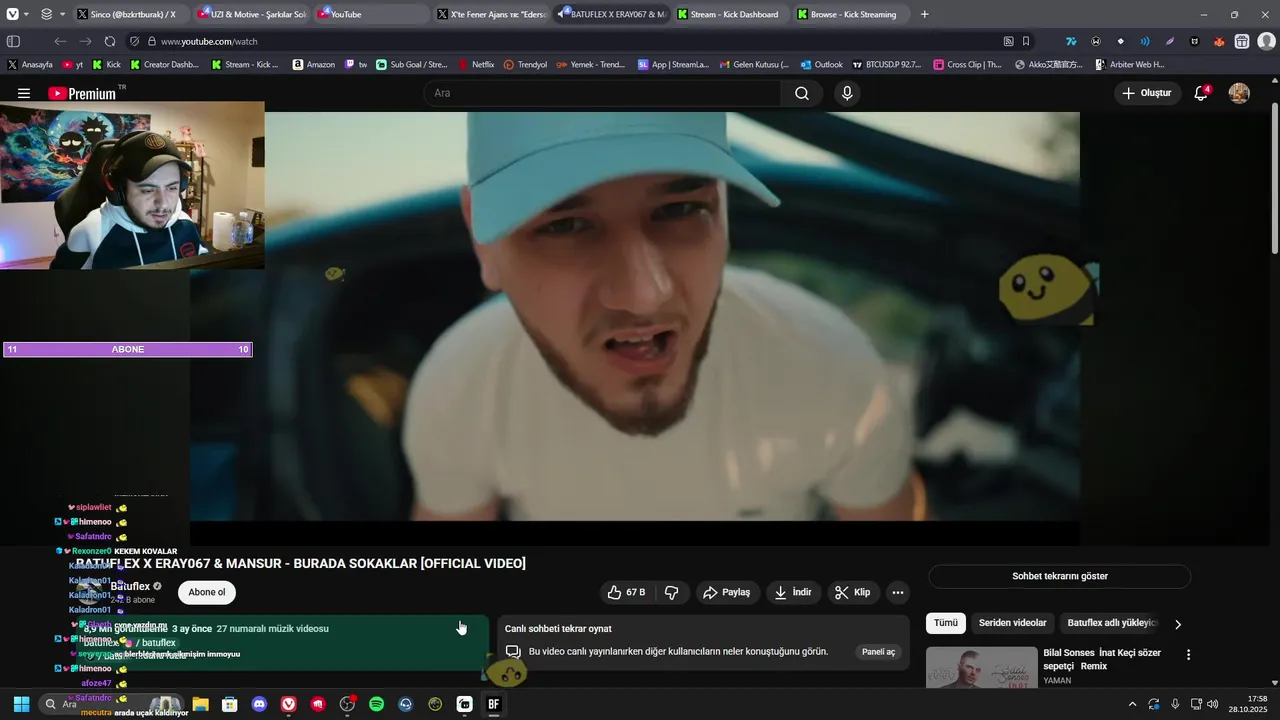Select the Seriden videolar filter chip
The height and width of the screenshot is (720, 1280).
[x=1012, y=623]
